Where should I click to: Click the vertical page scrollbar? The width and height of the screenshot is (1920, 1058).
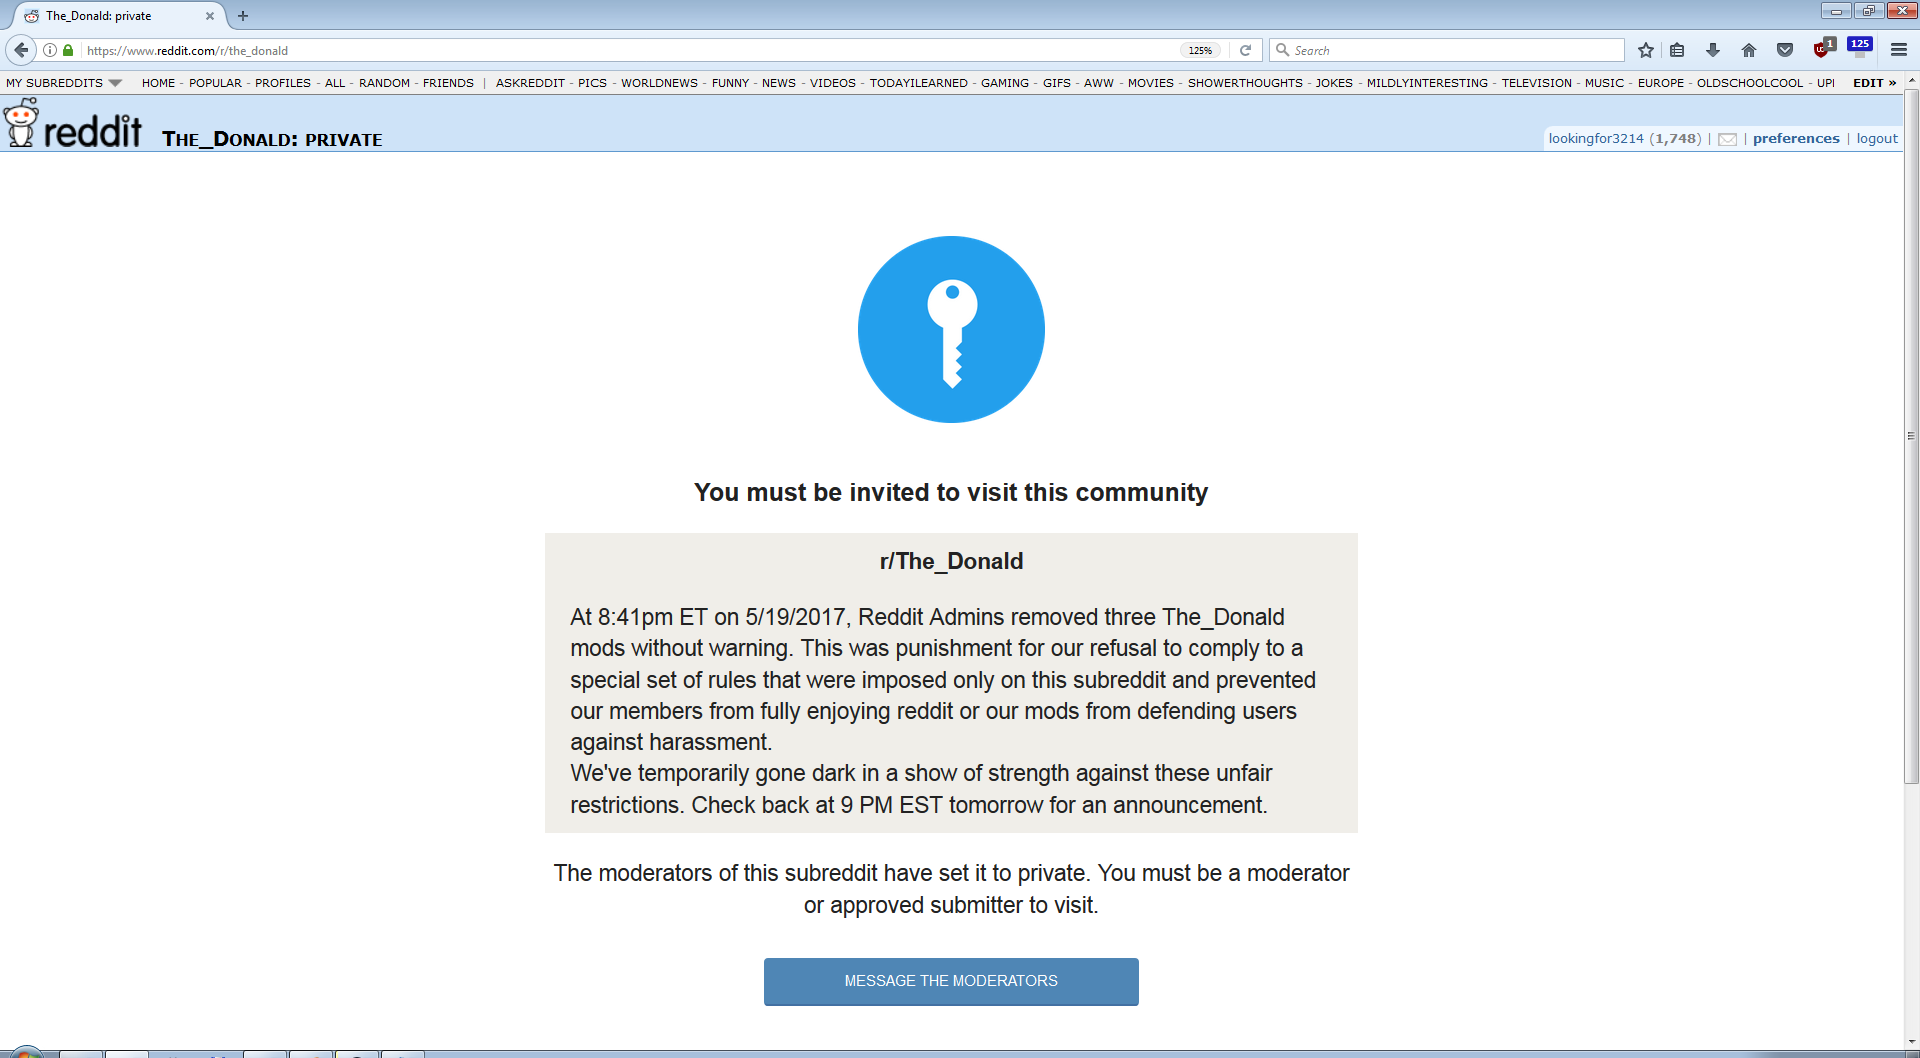click(x=1911, y=436)
